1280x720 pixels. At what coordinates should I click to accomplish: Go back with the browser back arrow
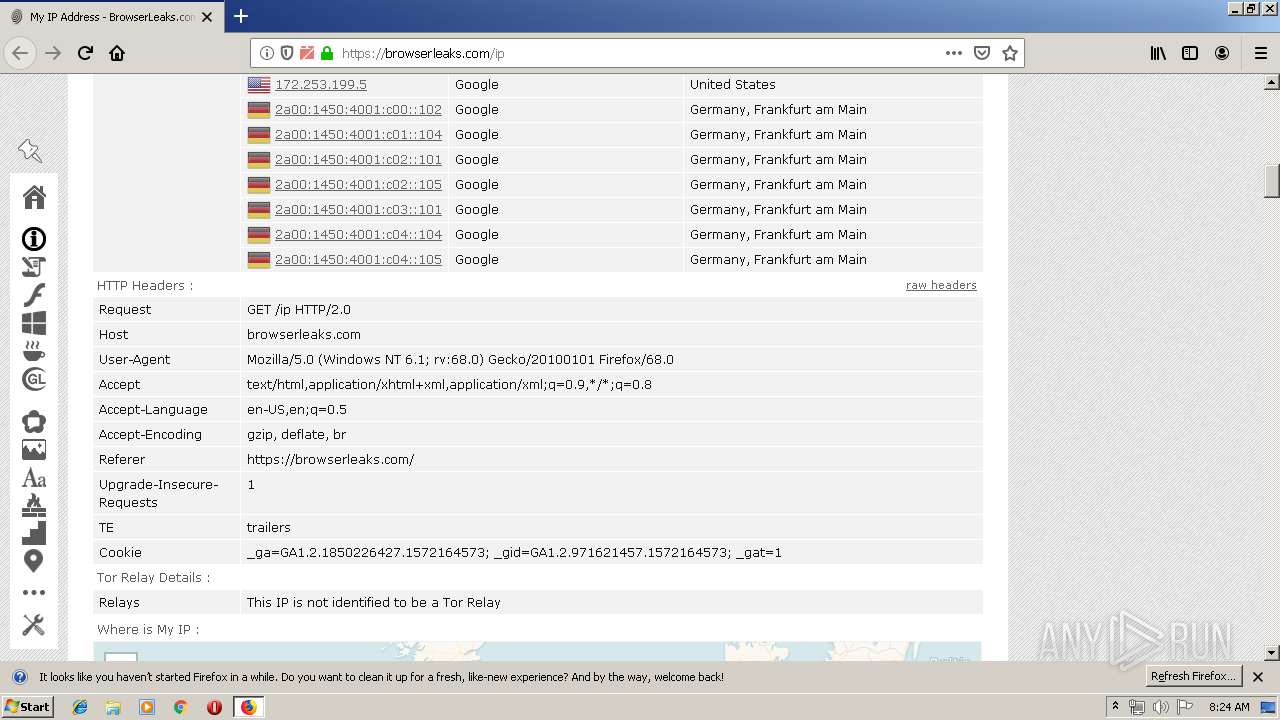21,53
